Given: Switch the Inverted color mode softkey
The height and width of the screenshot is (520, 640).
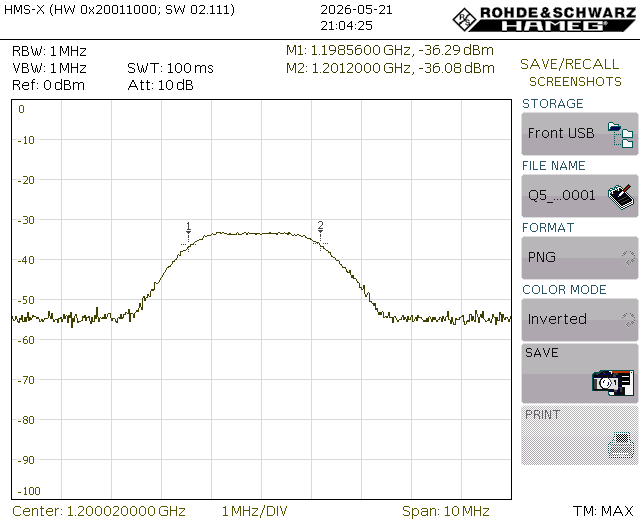Looking at the screenshot, I should (580, 320).
